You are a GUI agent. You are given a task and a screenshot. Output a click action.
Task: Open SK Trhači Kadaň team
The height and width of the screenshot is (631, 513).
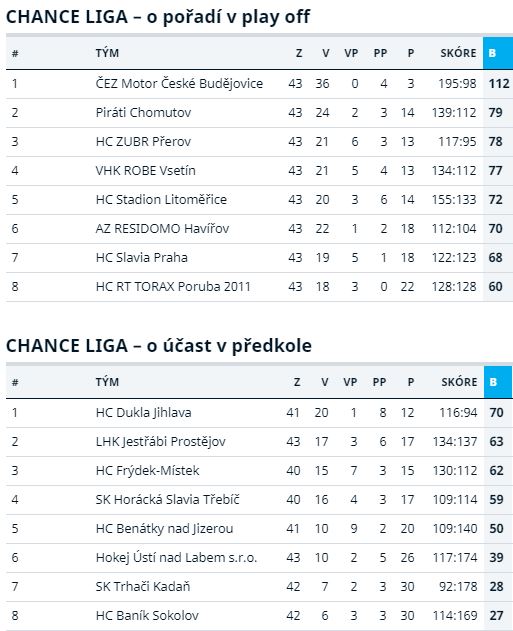point(143,586)
